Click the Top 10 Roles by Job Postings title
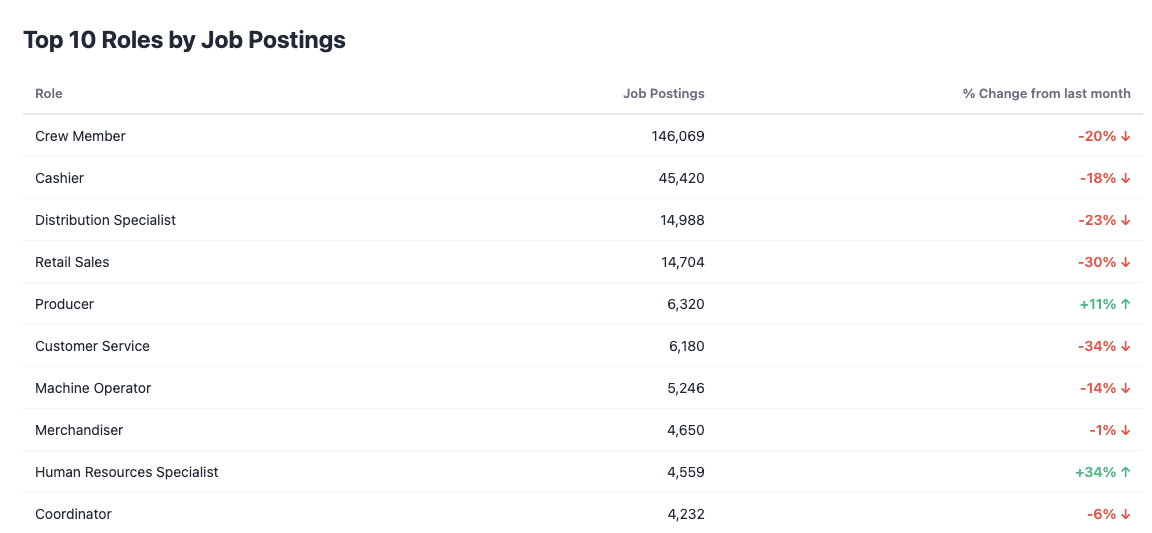This screenshot has width=1152, height=533. coord(184,40)
